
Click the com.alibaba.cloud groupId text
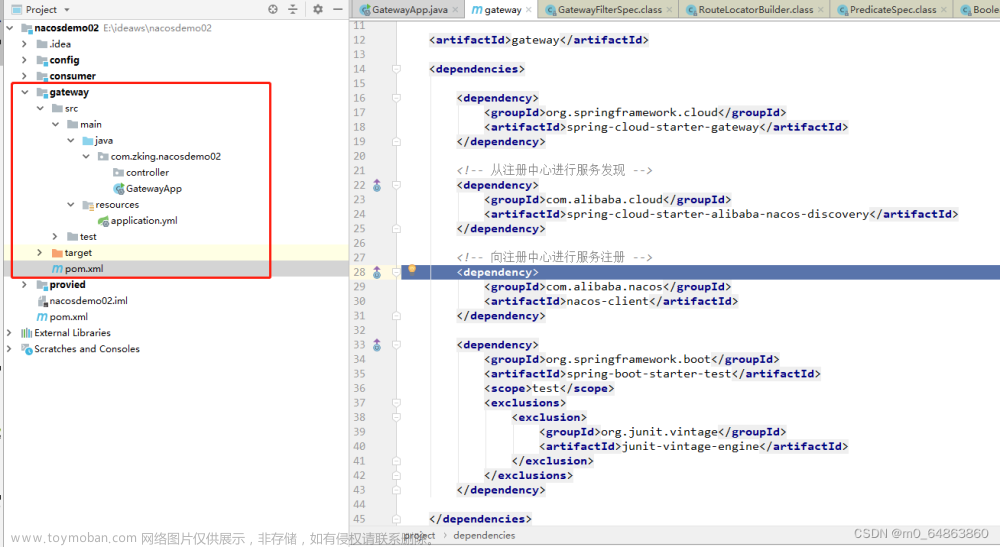[x=605, y=200]
